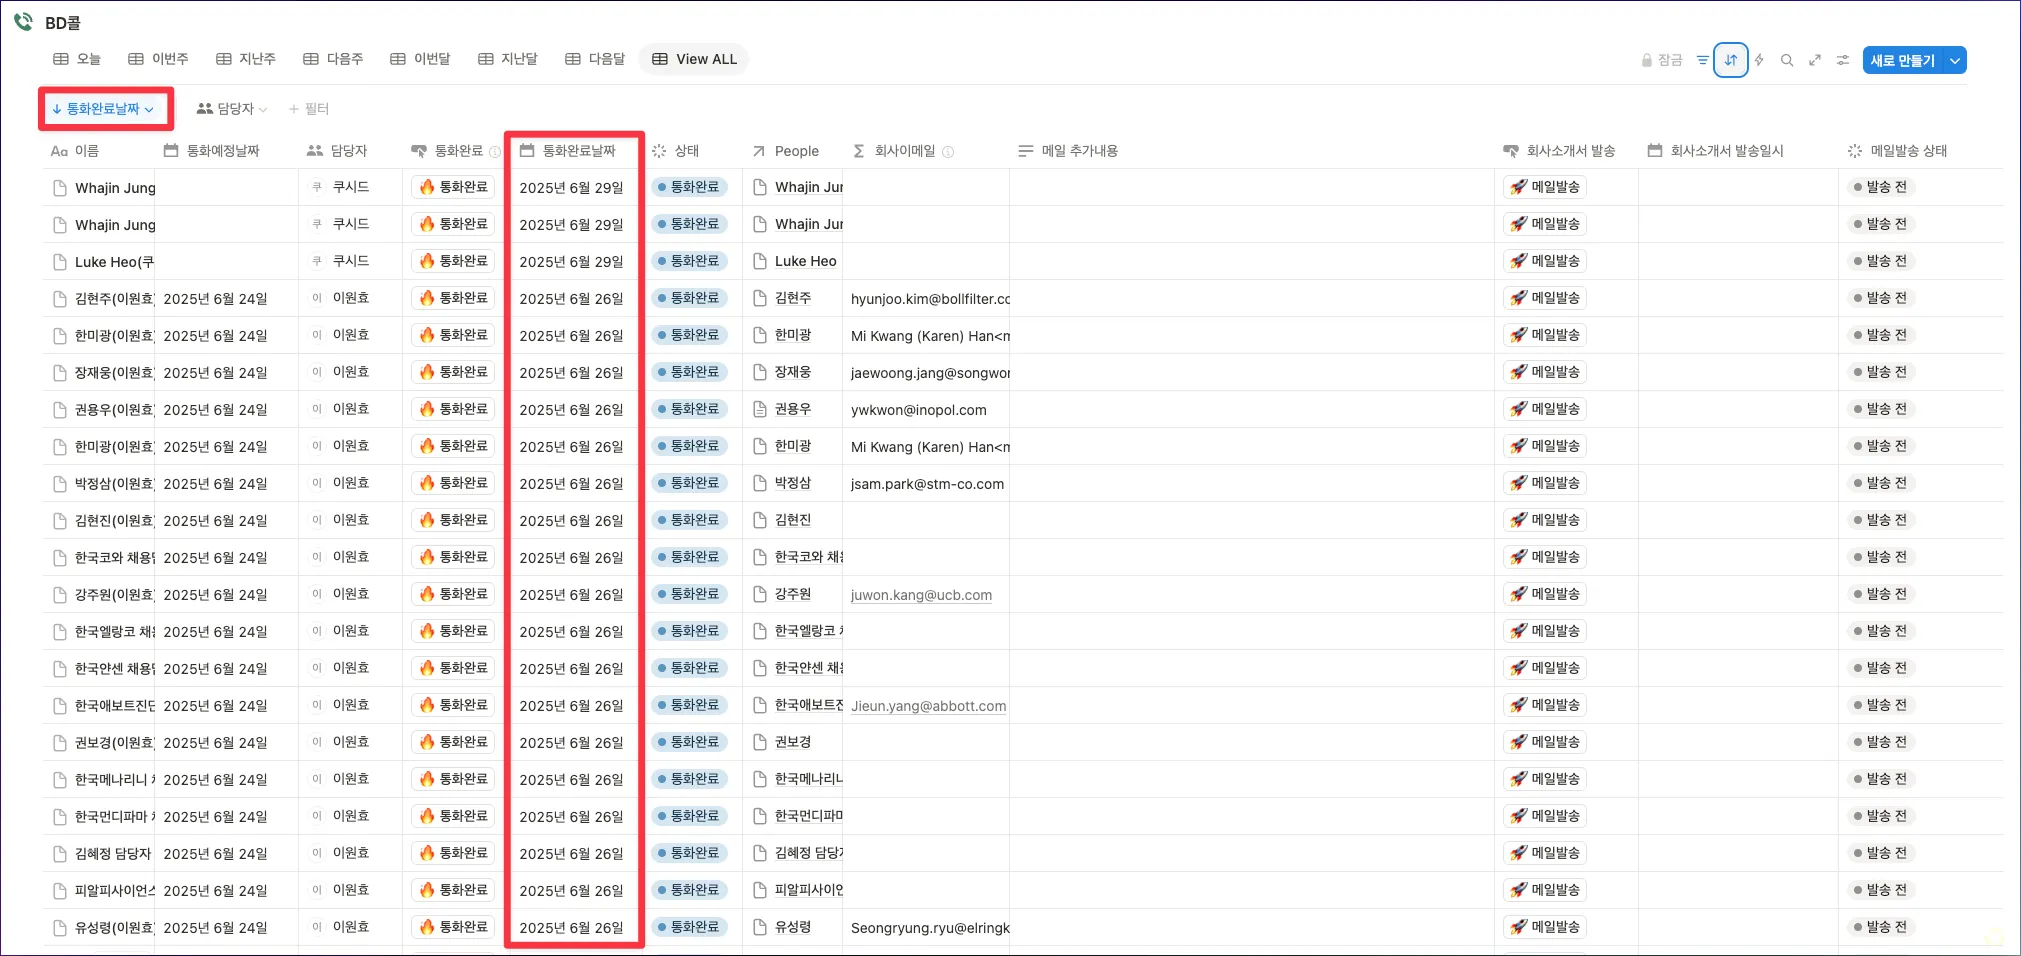Click the 통화완료 button in the 권보경 row

tap(453, 742)
